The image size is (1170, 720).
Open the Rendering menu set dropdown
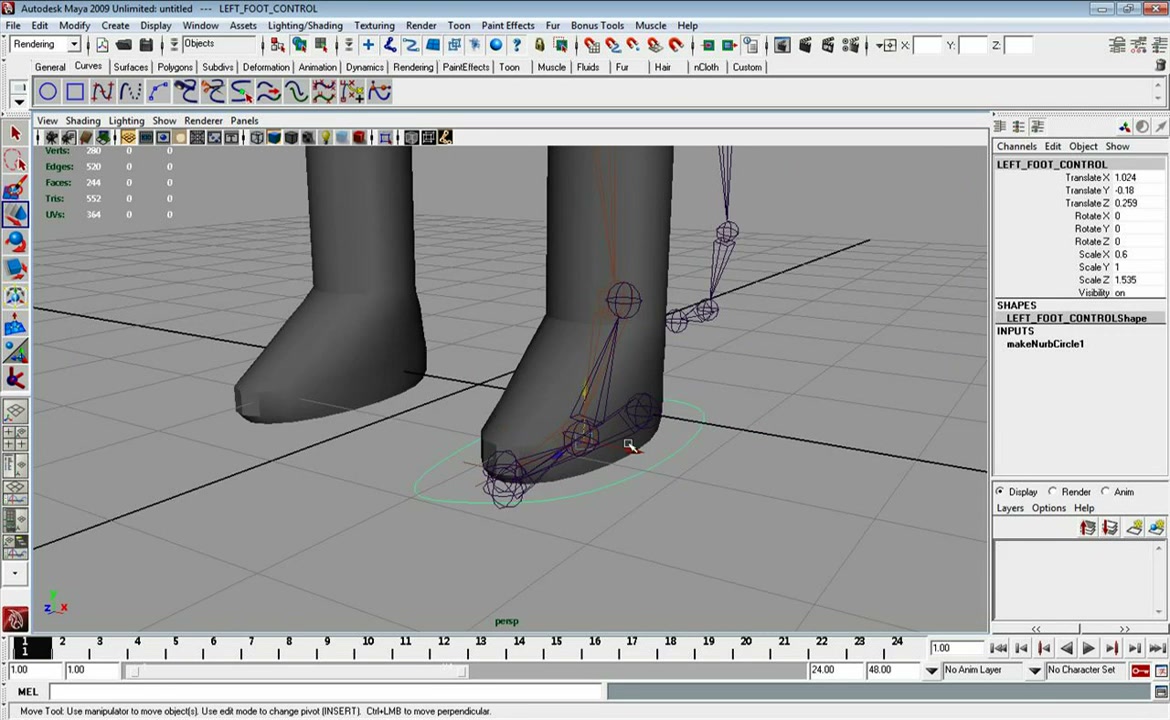point(73,44)
